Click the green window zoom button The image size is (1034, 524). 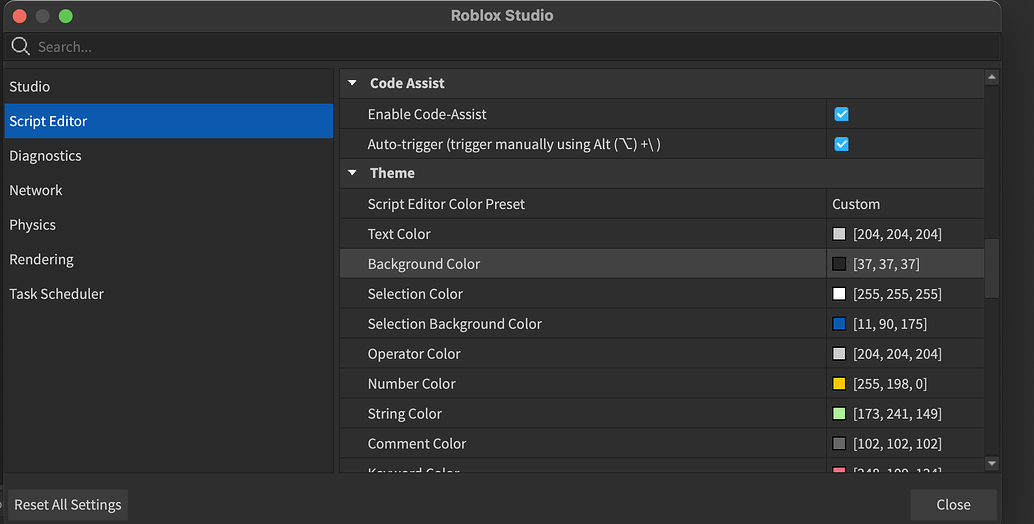coord(65,16)
